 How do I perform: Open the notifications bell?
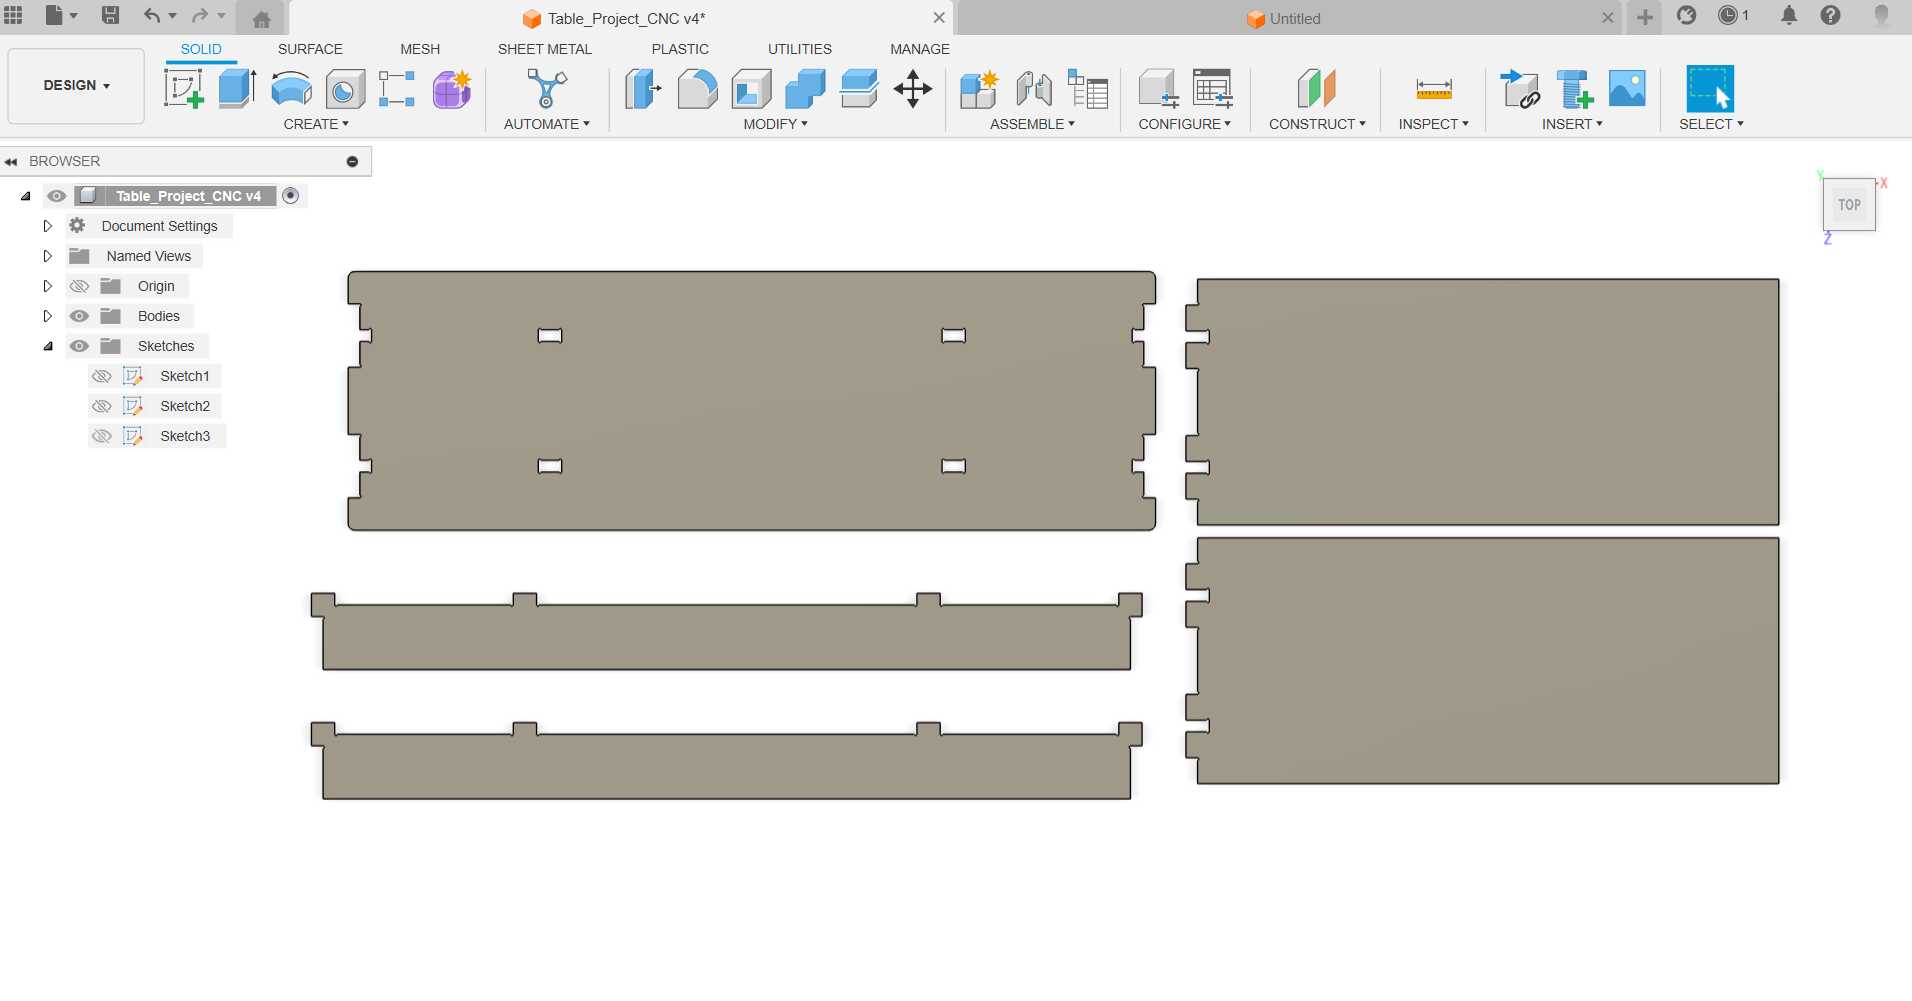1789,15
